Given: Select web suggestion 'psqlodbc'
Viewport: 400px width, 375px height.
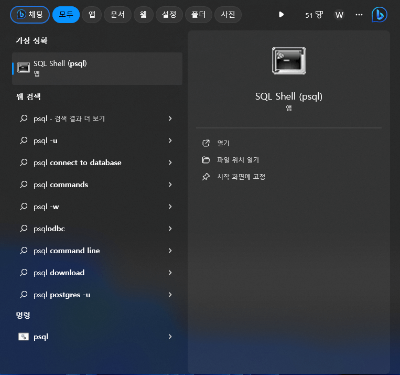Looking at the screenshot, I should 97,229.
